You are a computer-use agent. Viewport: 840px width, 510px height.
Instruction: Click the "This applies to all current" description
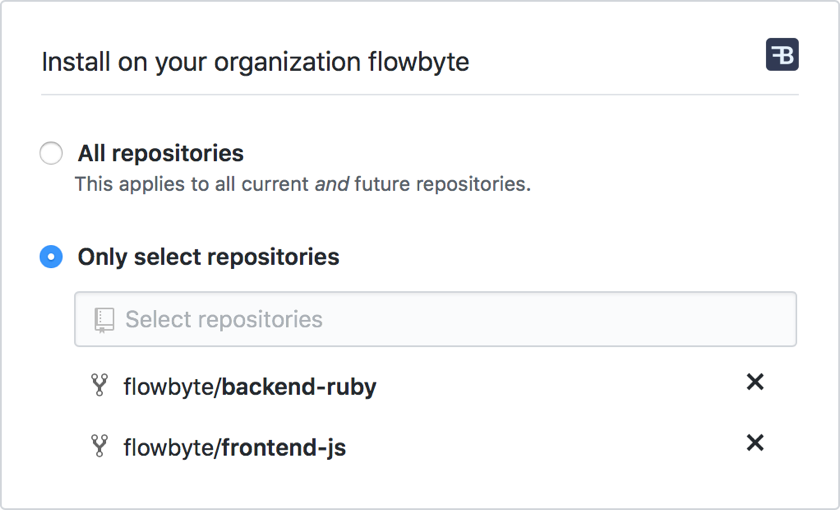coord(193,185)
